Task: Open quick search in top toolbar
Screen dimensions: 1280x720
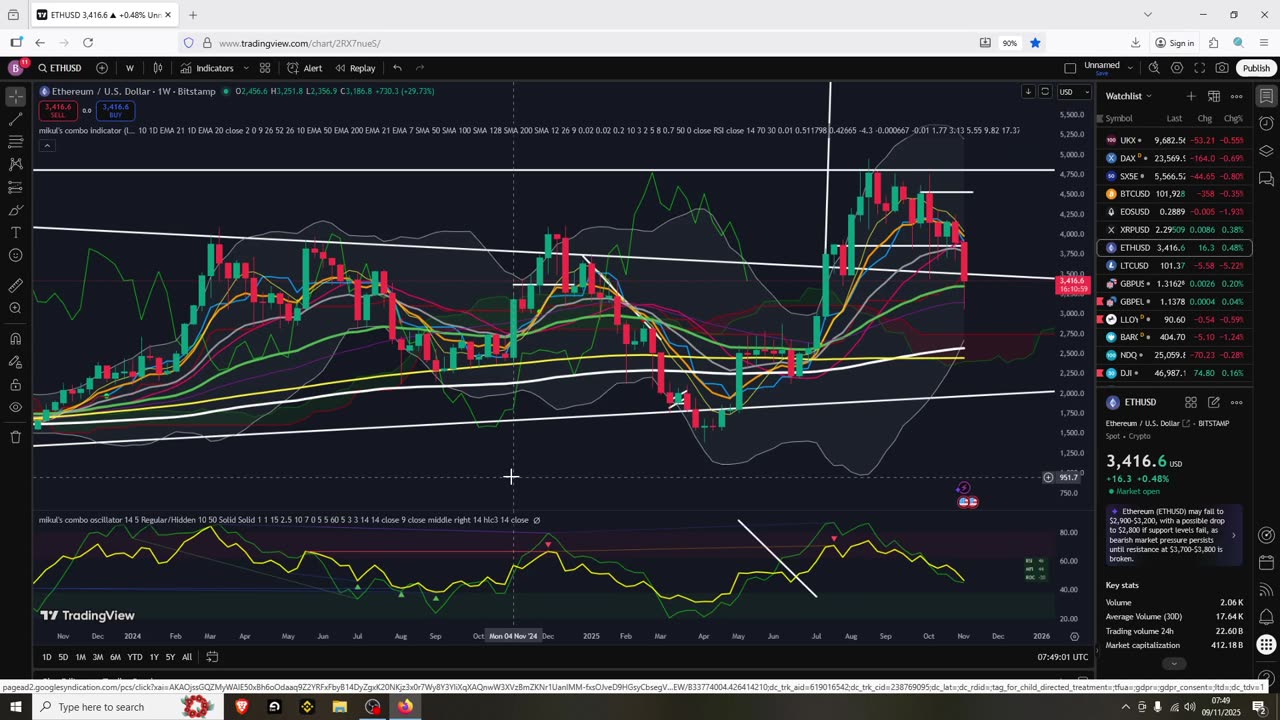Action: (1154, 68)
